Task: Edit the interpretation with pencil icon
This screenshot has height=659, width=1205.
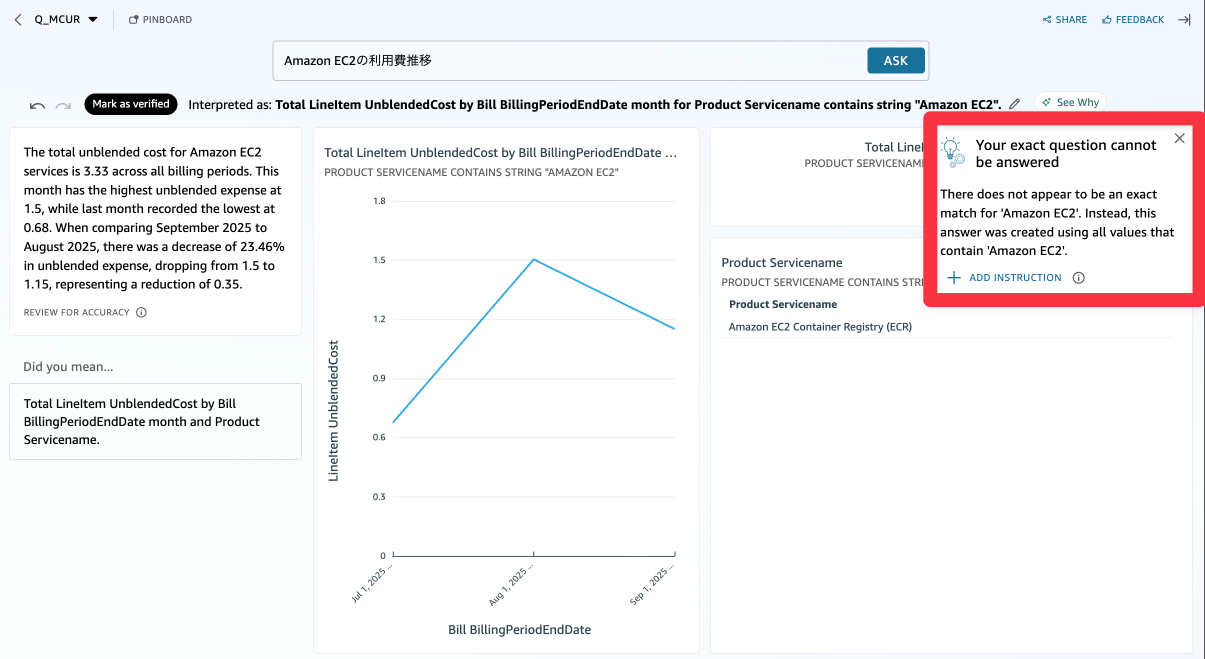Action: [x=1015, y=103]
